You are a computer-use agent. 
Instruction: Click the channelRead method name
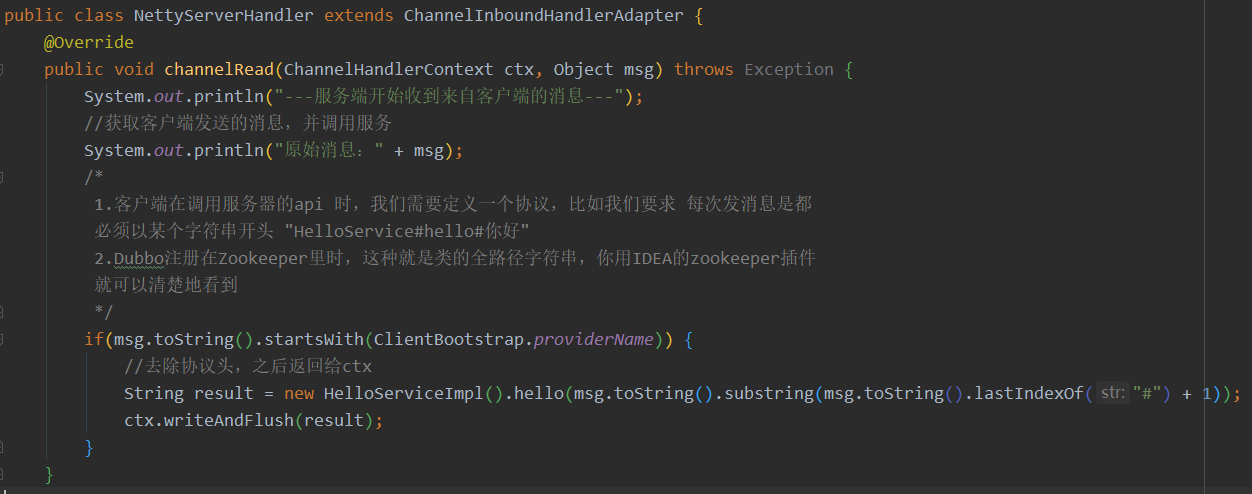(x=219, y=69)
